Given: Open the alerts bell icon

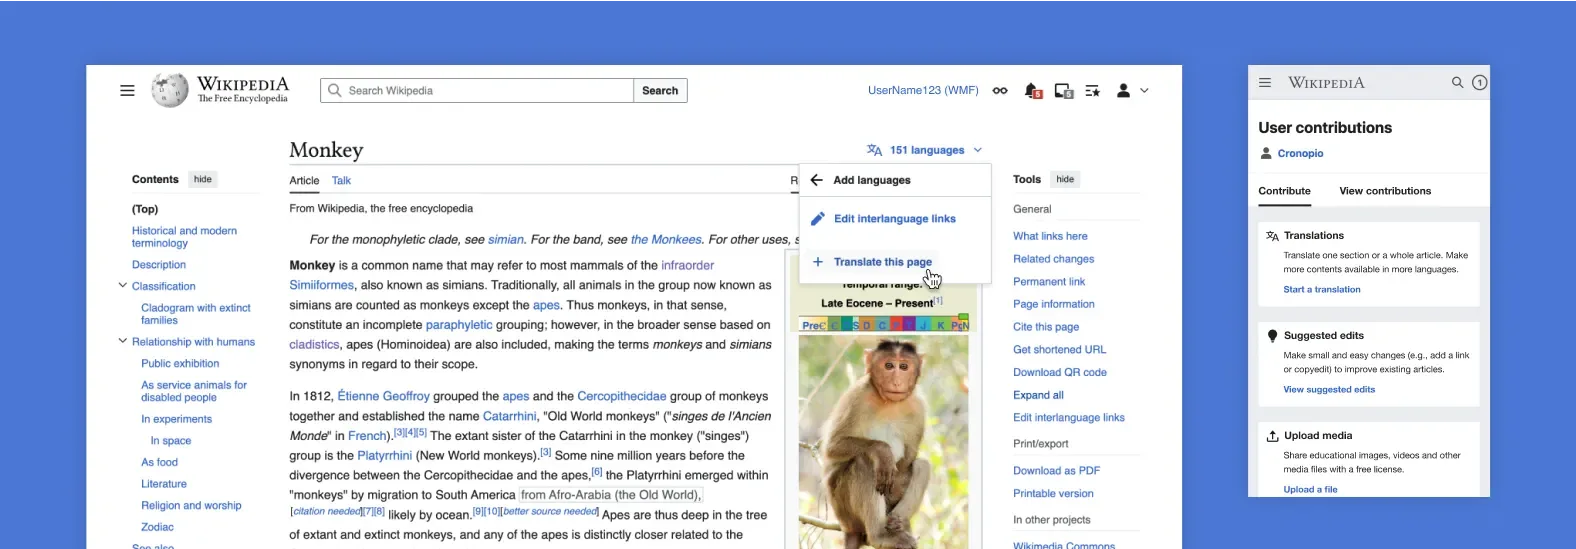Looking at the screenshot, I should coord(1033,91).
